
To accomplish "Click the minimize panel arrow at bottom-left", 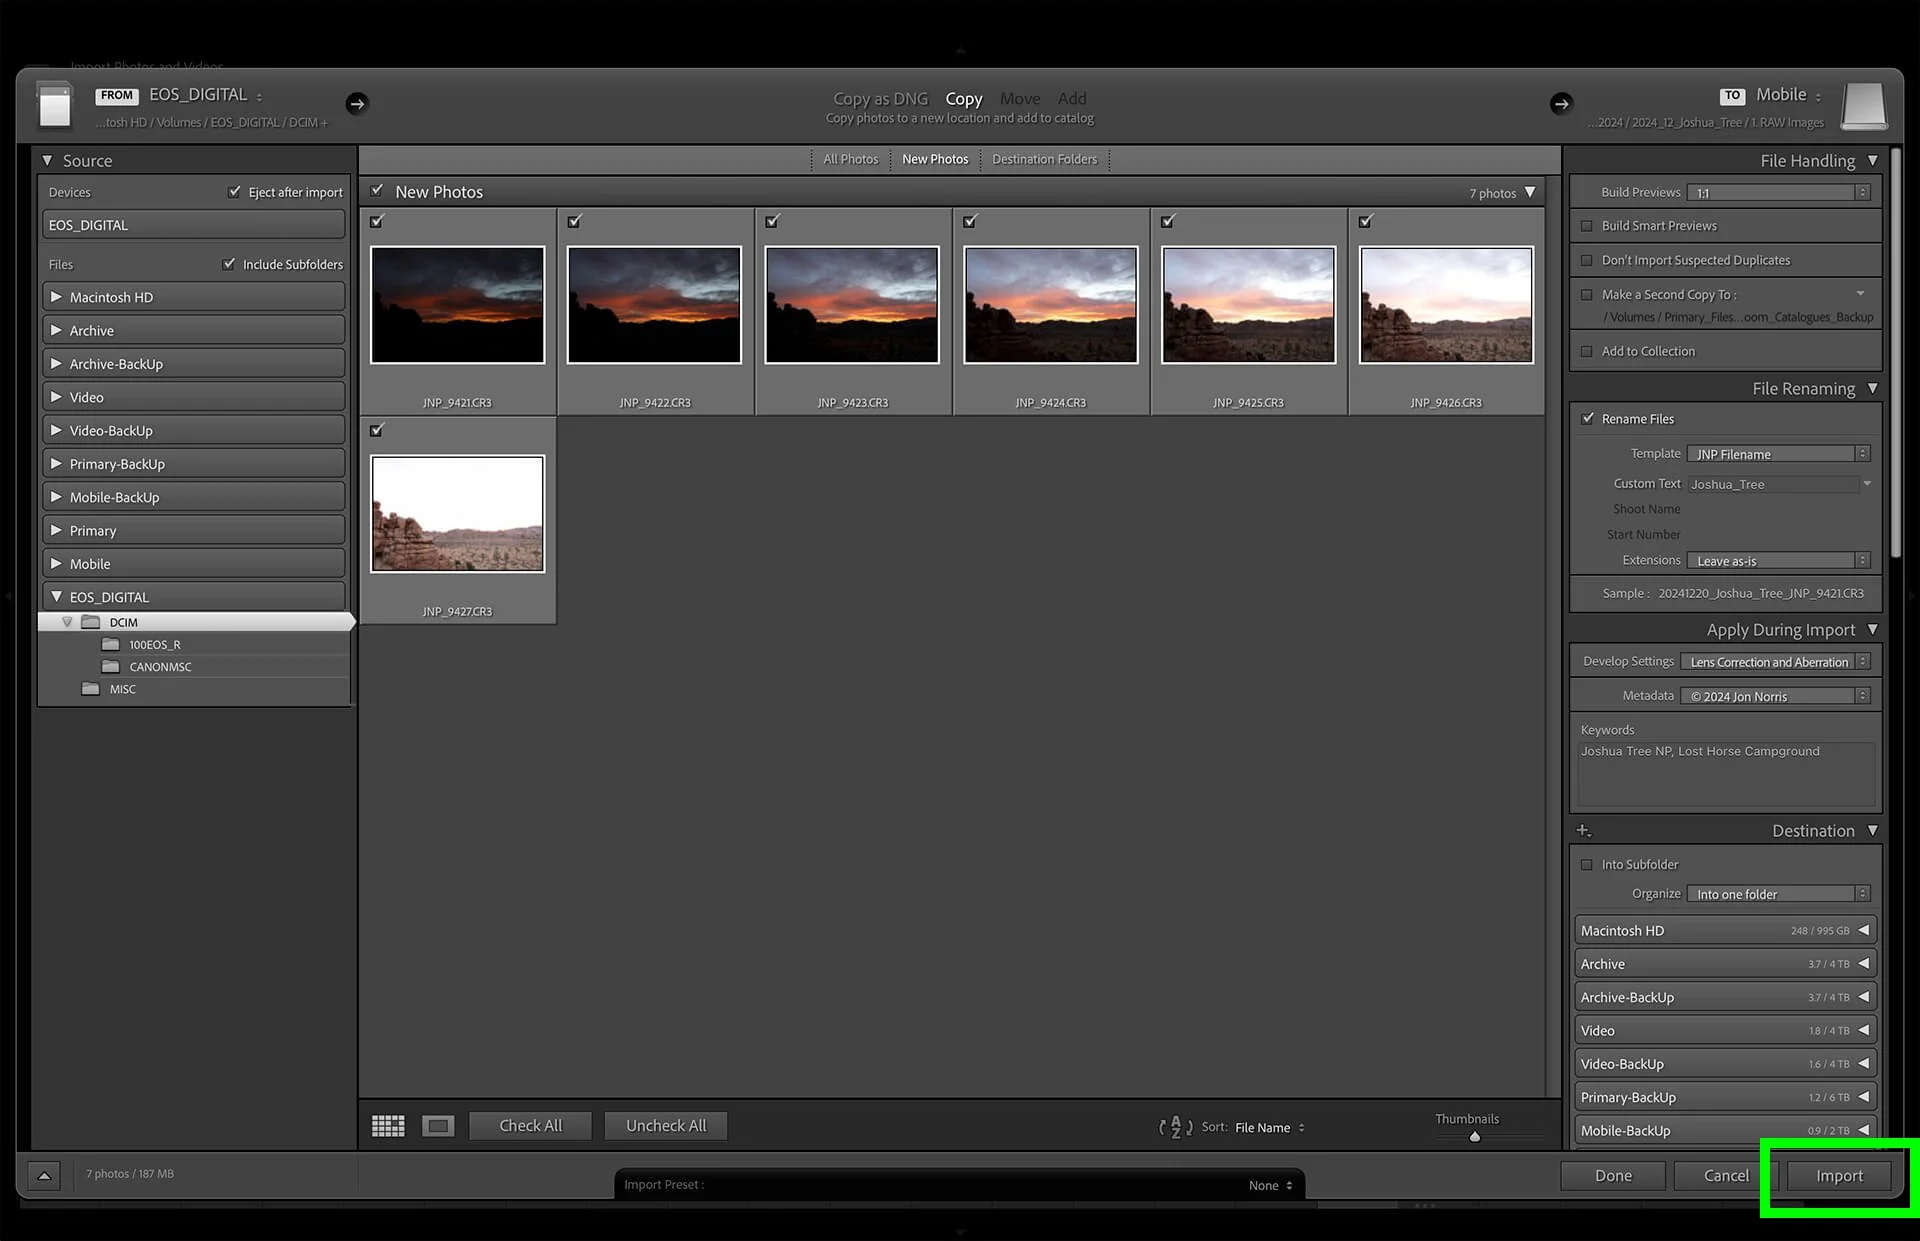I will [44, 1175].
